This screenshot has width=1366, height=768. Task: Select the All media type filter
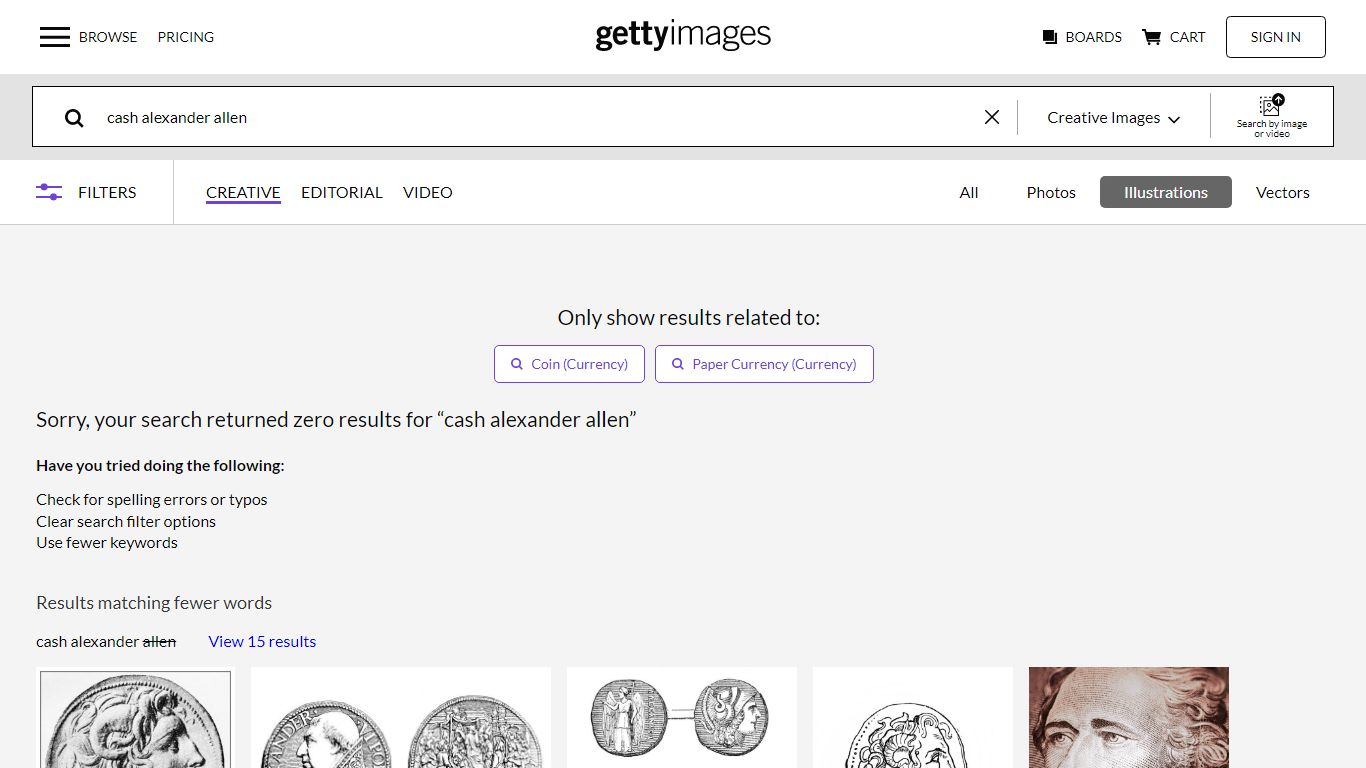tap(969, 193)
